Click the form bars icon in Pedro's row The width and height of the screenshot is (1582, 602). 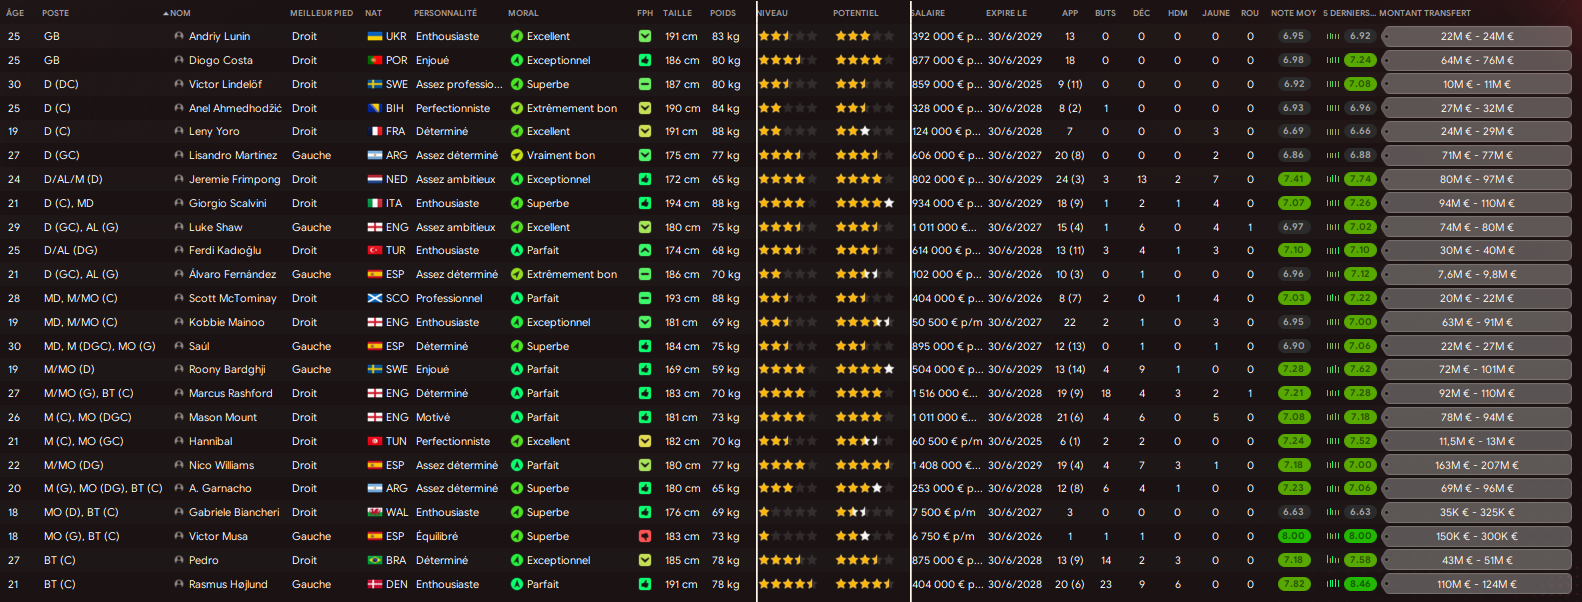1333,560
